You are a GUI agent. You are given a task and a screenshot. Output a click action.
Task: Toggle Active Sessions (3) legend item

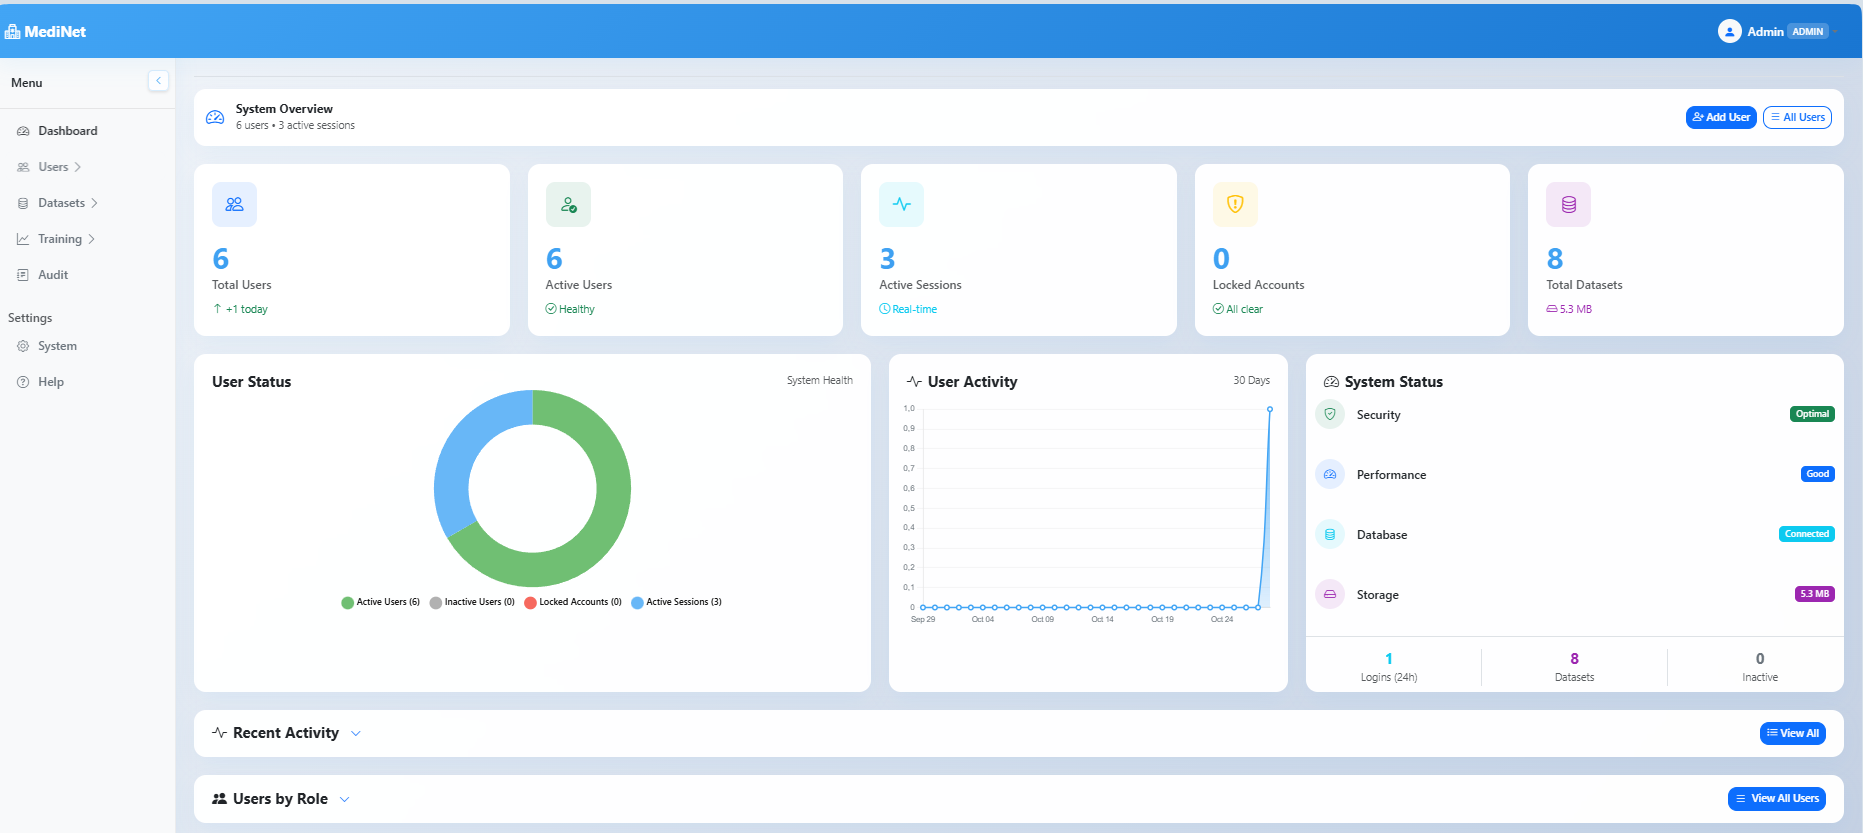(676, 602)
